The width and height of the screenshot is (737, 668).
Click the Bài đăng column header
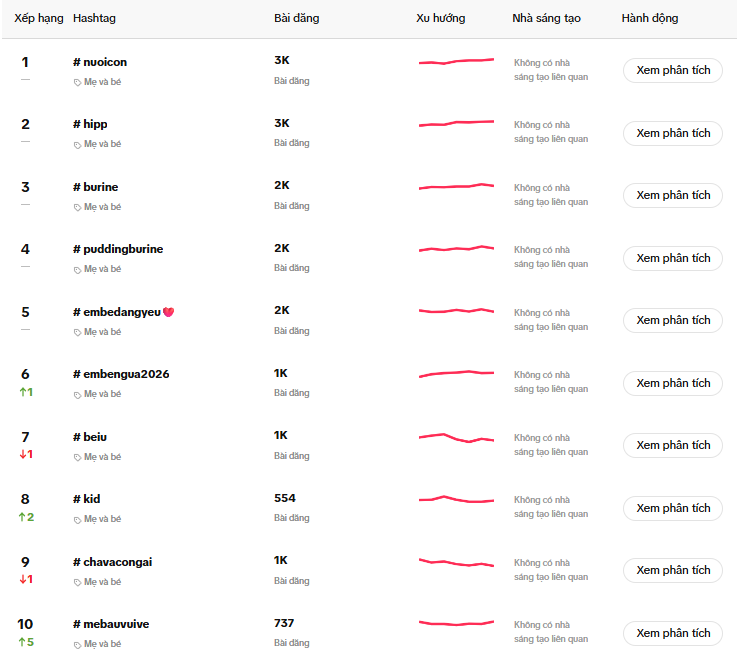click(297, 19)
